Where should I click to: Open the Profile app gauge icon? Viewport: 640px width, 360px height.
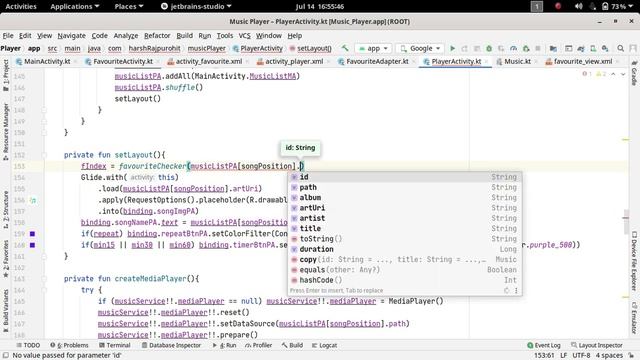pyautogui.click(x=513, y=48)
